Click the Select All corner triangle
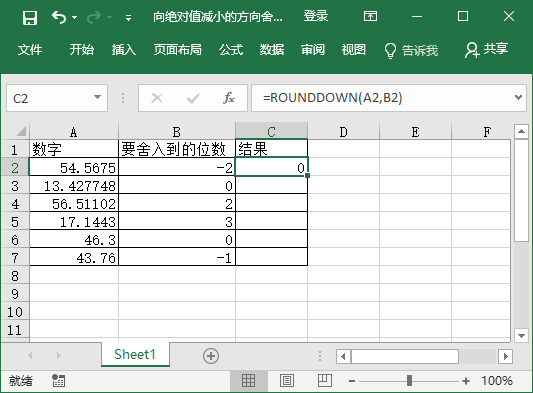The width and height of the screenshot is (533, 393). (21, 131)
